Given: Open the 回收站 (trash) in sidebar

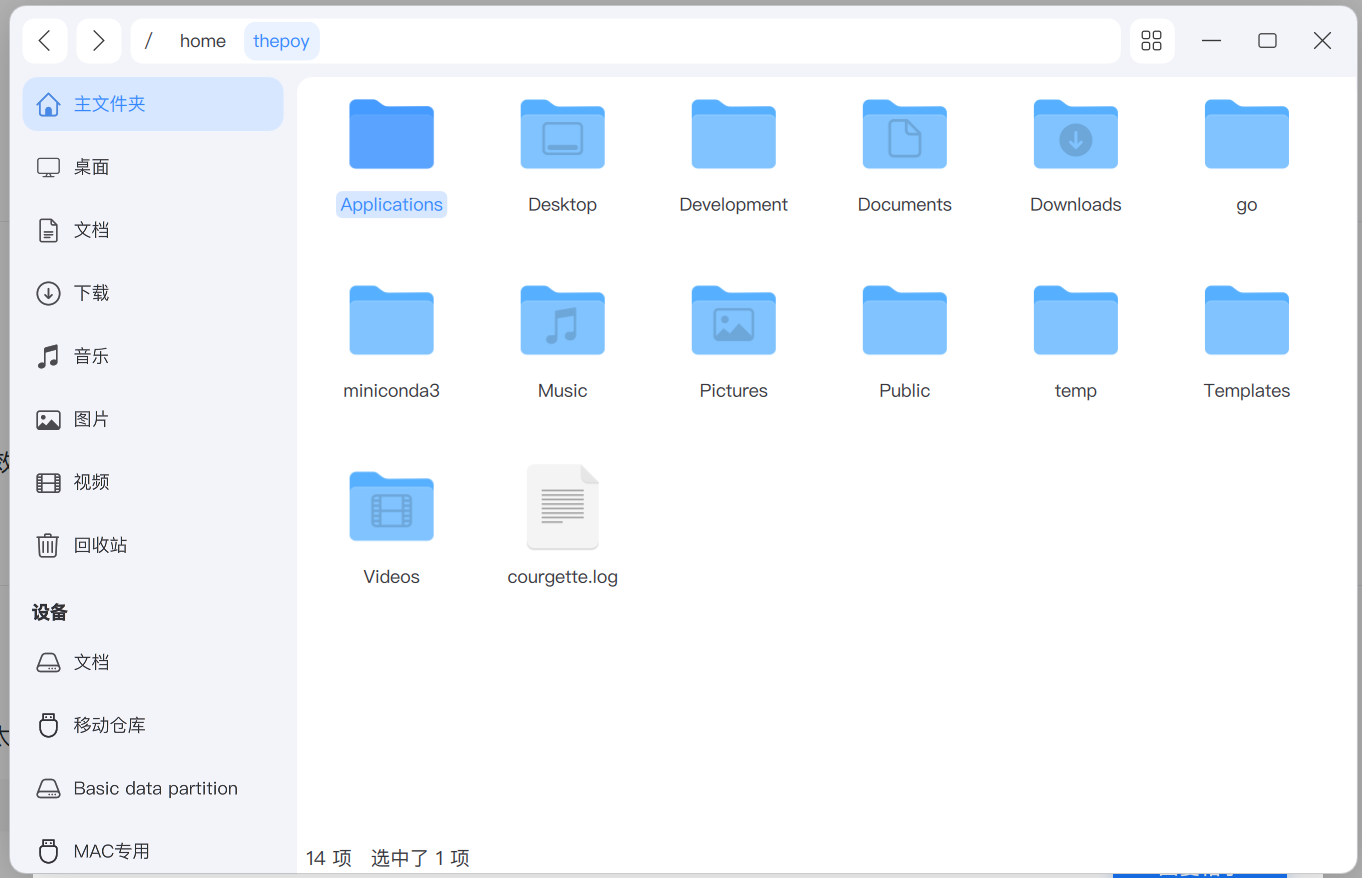Looking at the screenshot, I should pyautogui.click(x=100, y=544).
